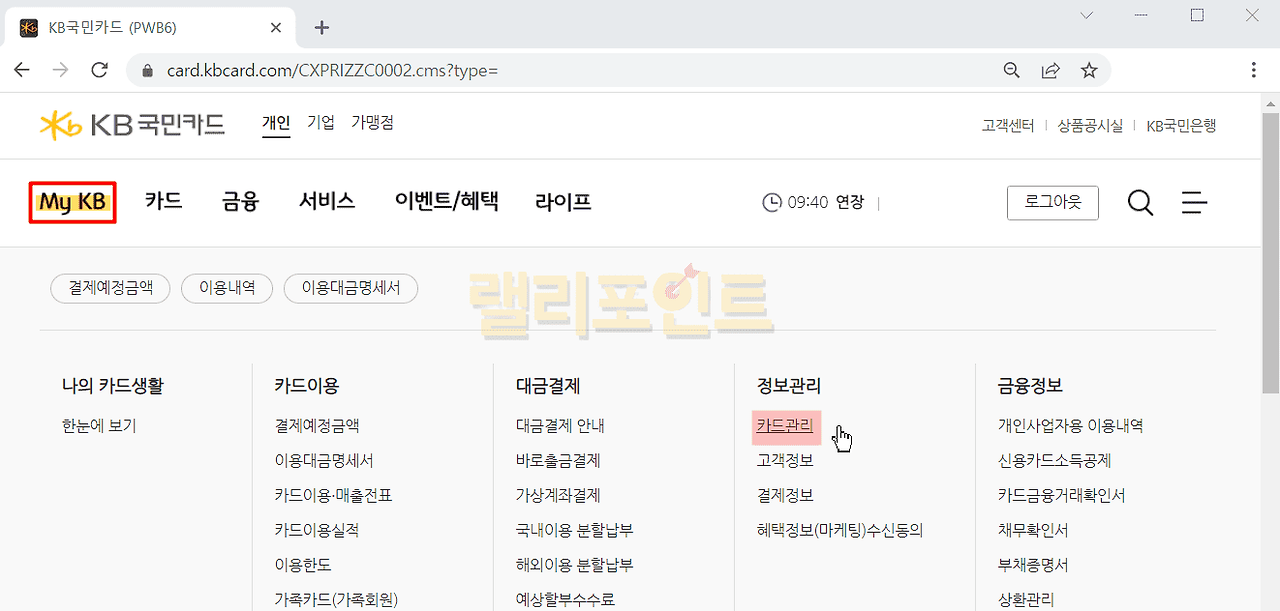Bookmark this page with the star icon

1089,70
